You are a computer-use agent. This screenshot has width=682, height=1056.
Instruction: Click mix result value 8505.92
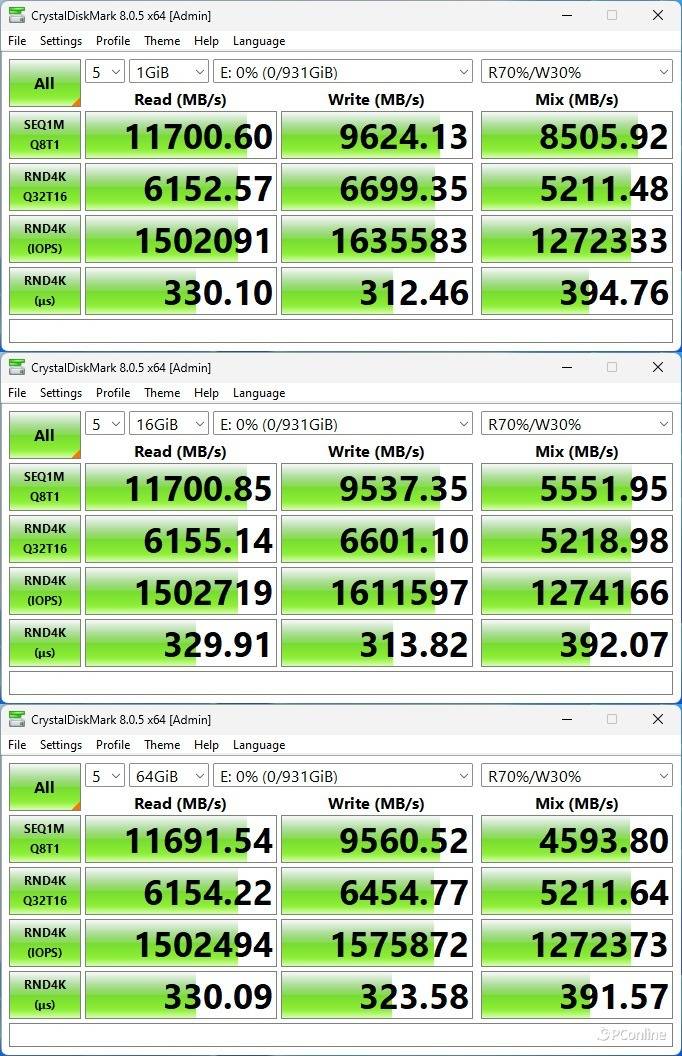pyautogui.click(x=577, y=135)
